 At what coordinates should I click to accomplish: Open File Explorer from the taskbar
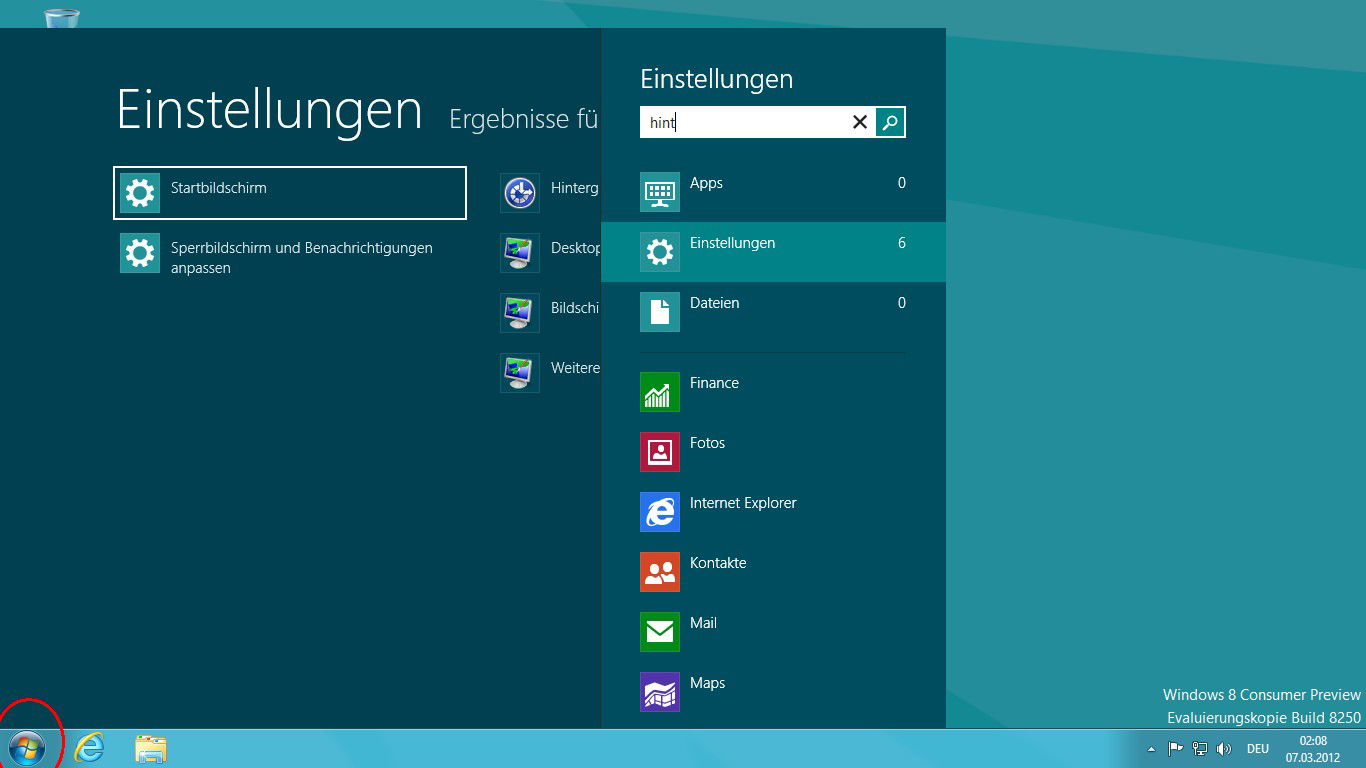click(151, 748)
